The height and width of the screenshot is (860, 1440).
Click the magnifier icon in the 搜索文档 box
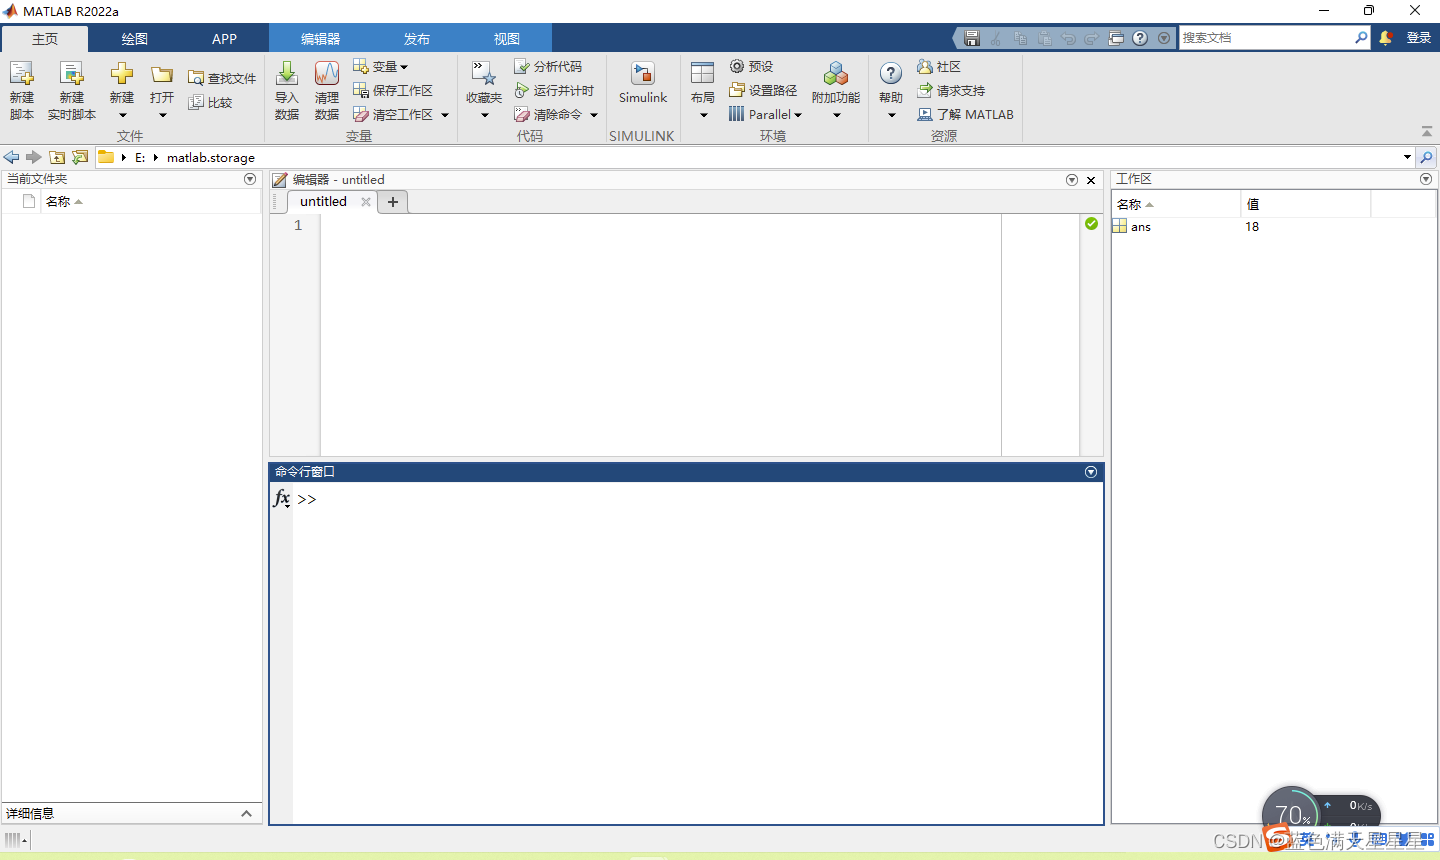point(1361,38)
